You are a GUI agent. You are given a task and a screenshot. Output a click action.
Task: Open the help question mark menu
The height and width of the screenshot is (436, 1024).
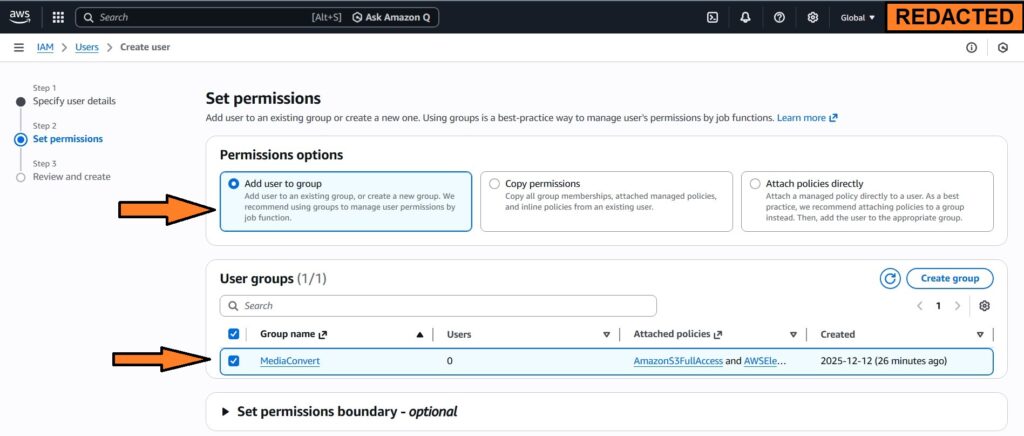click(779, 17)
